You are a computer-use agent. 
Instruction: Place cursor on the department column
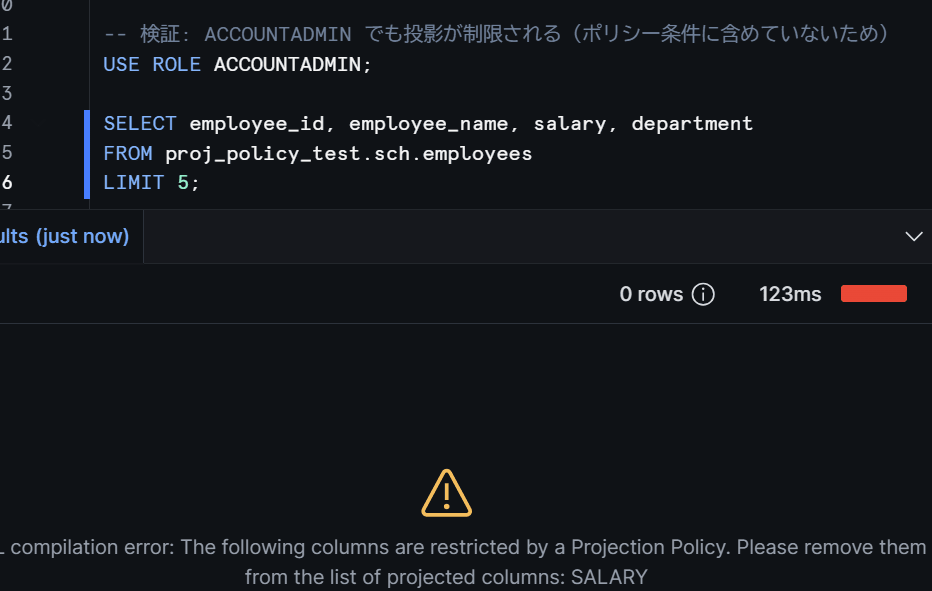coord(692,124)
